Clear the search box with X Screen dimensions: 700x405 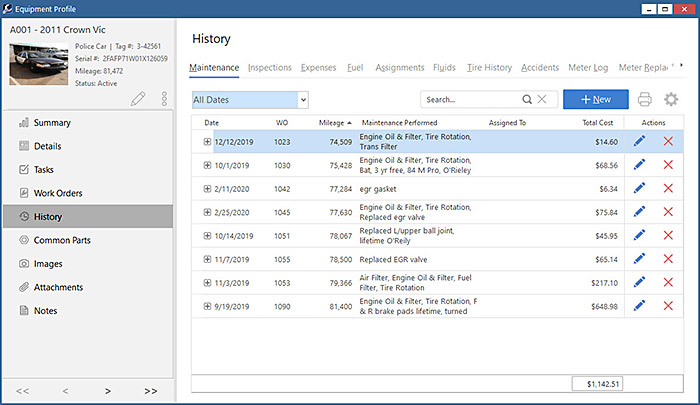tap(542, 99)
